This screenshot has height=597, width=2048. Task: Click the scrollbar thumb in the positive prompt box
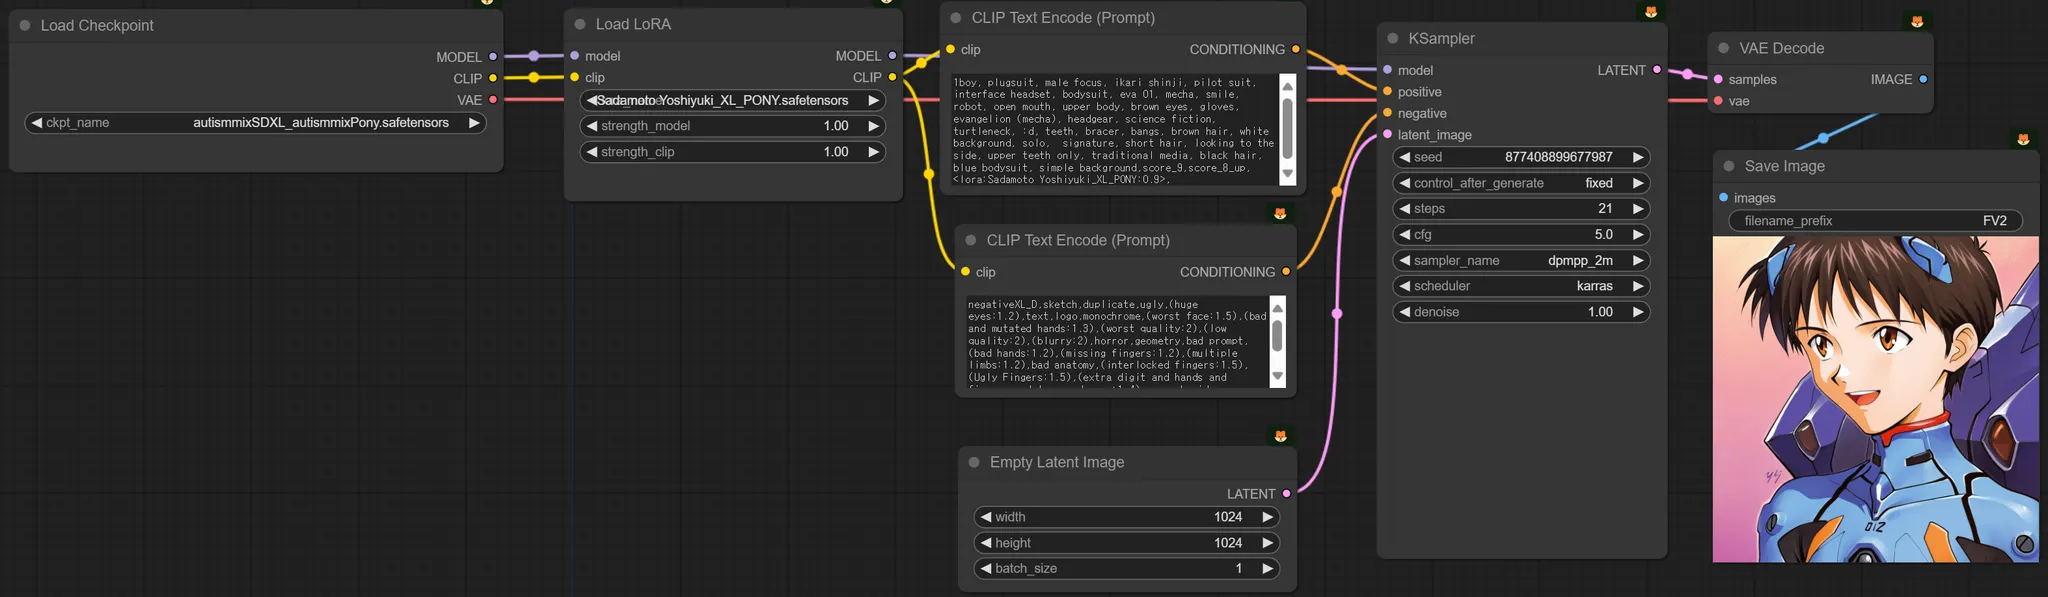coord(1288,128)
